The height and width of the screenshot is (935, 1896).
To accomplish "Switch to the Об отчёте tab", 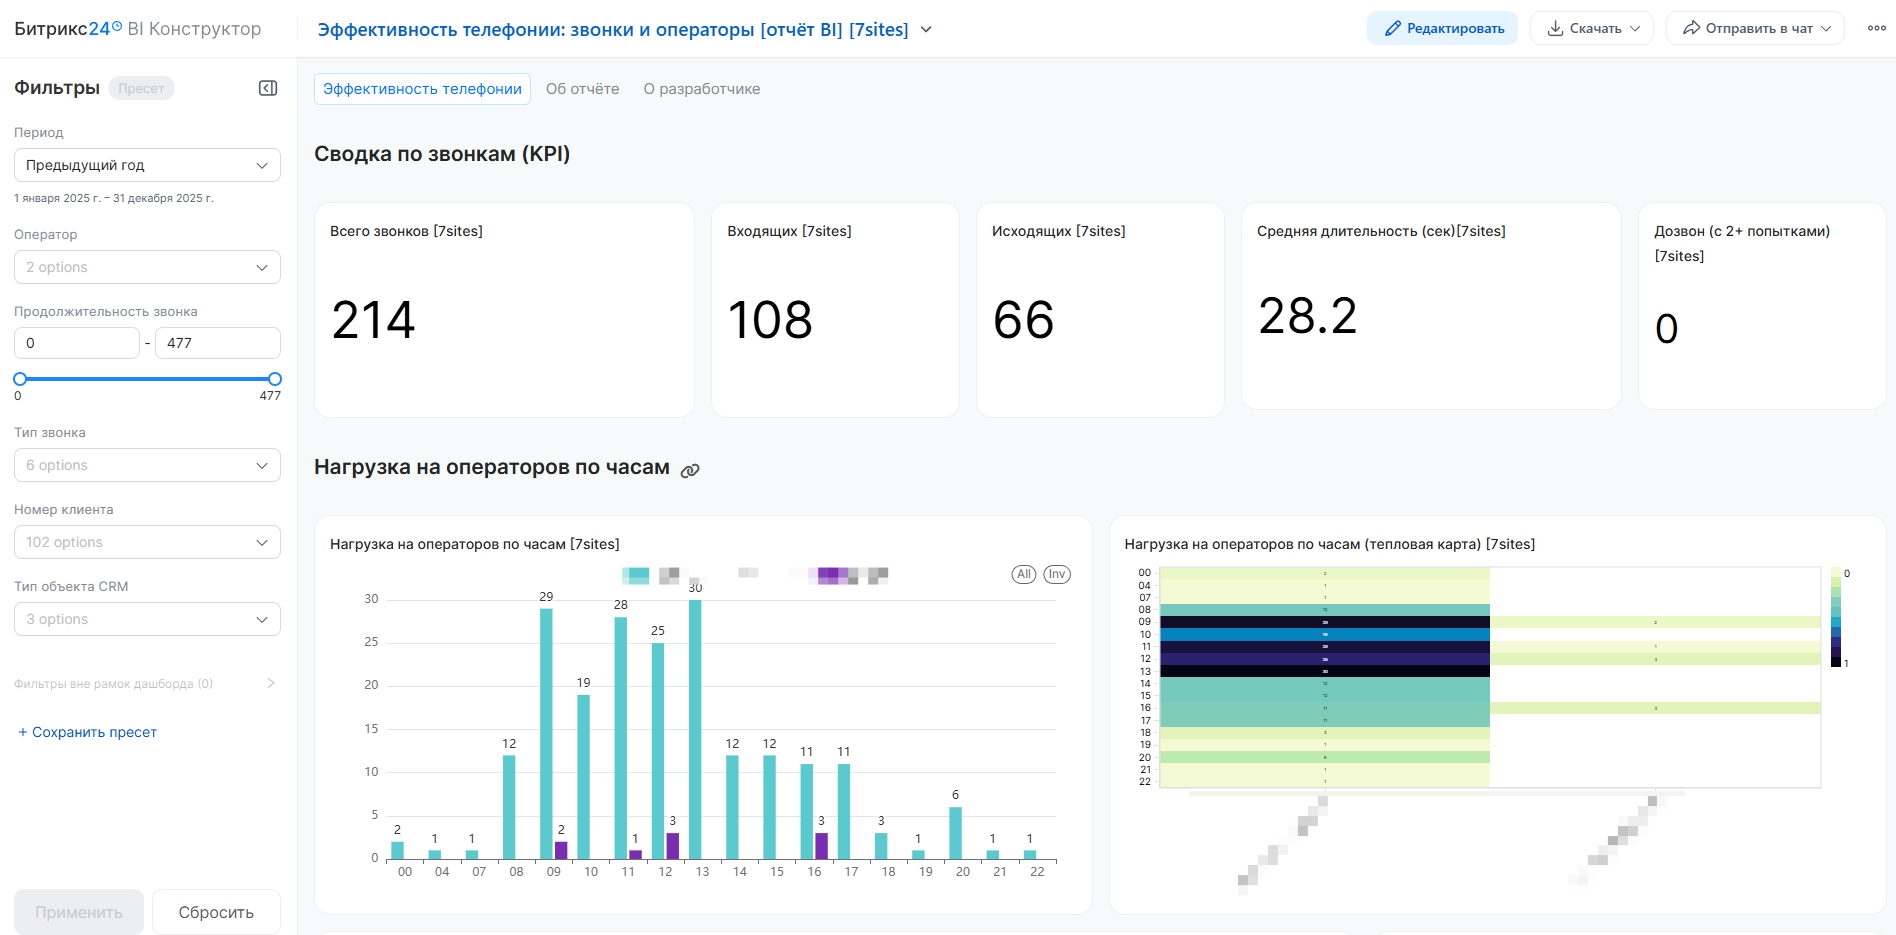I will [x=582, y=89].
